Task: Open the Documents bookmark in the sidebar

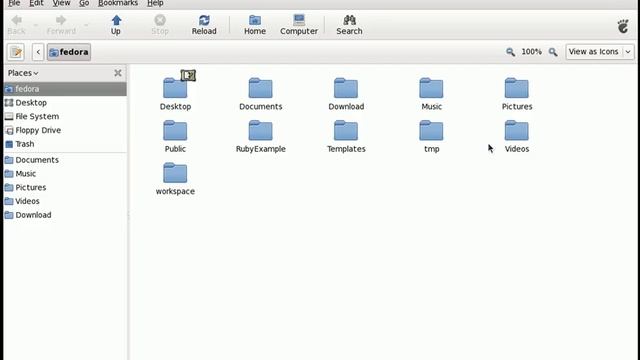Action: pyautogui.click(x=65, y=160)
